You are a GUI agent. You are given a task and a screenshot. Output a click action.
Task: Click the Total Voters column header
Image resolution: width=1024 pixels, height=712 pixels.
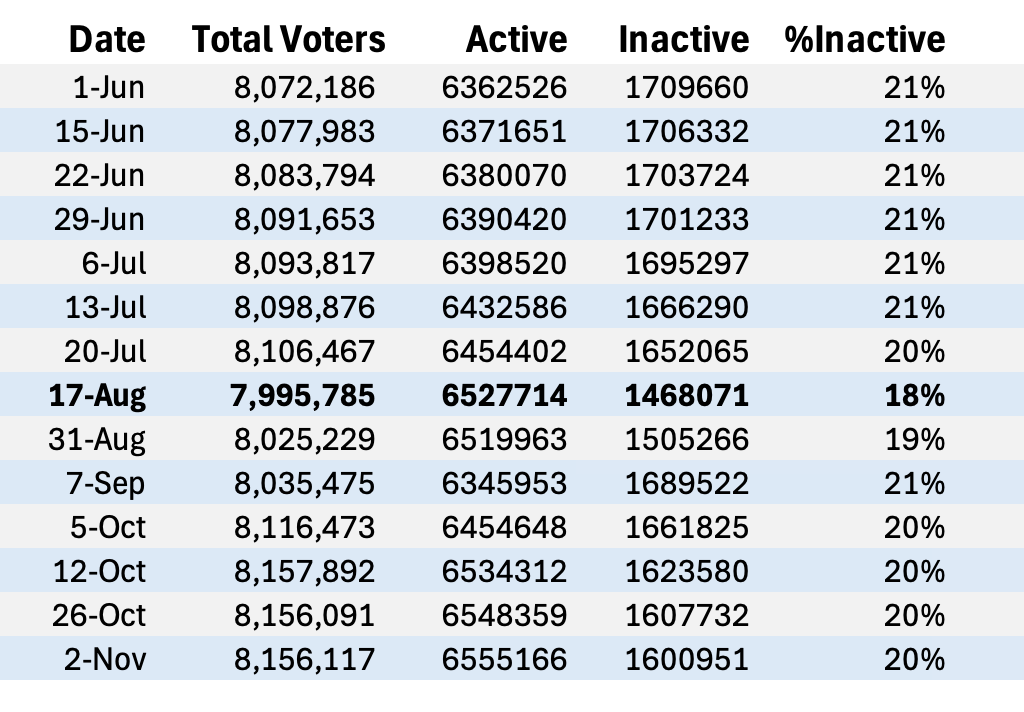tap(288, 39)
